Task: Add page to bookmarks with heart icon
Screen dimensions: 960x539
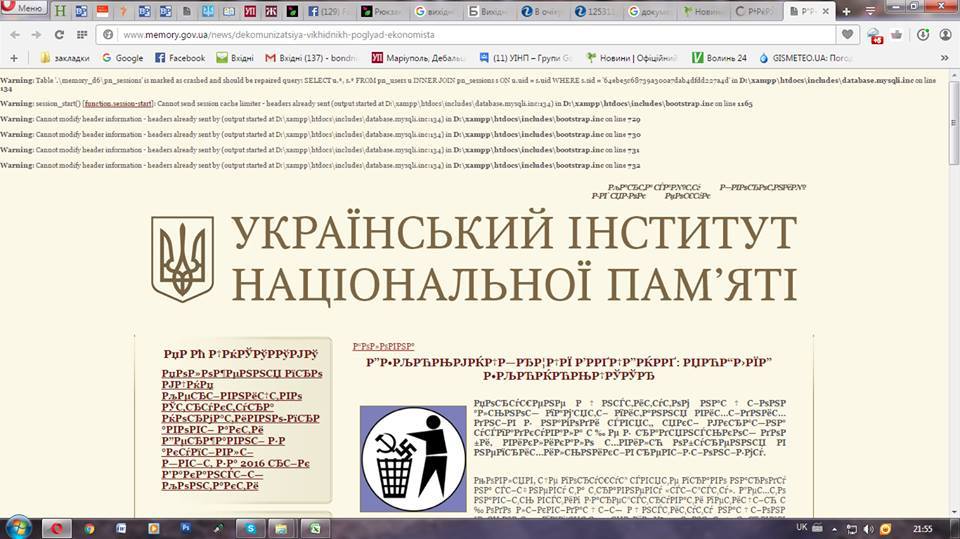Action: point(847,35)
